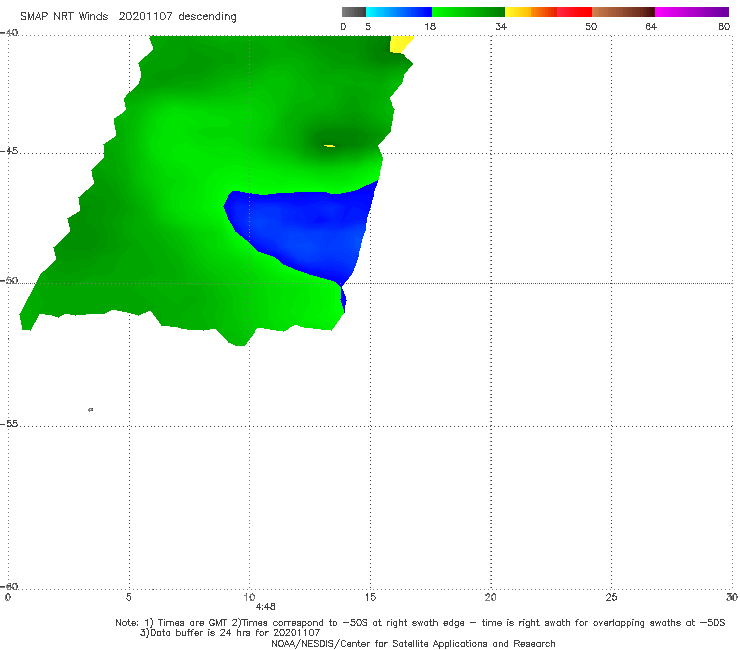Image resolution: width=740 pixels, height=650 pixels.
Task: Click the longitude axis label 15
Action: coord(370,598)
